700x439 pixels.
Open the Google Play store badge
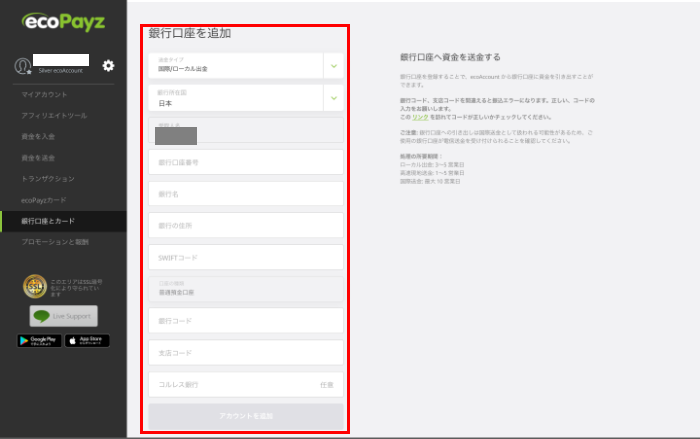[x=39, y=341]
